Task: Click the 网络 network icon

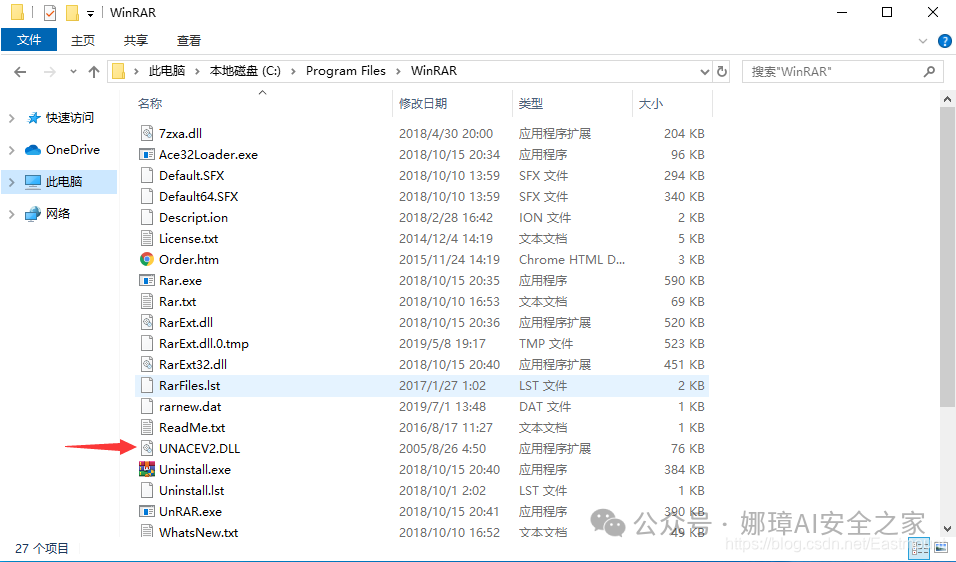Action: (x=33, y=214)
